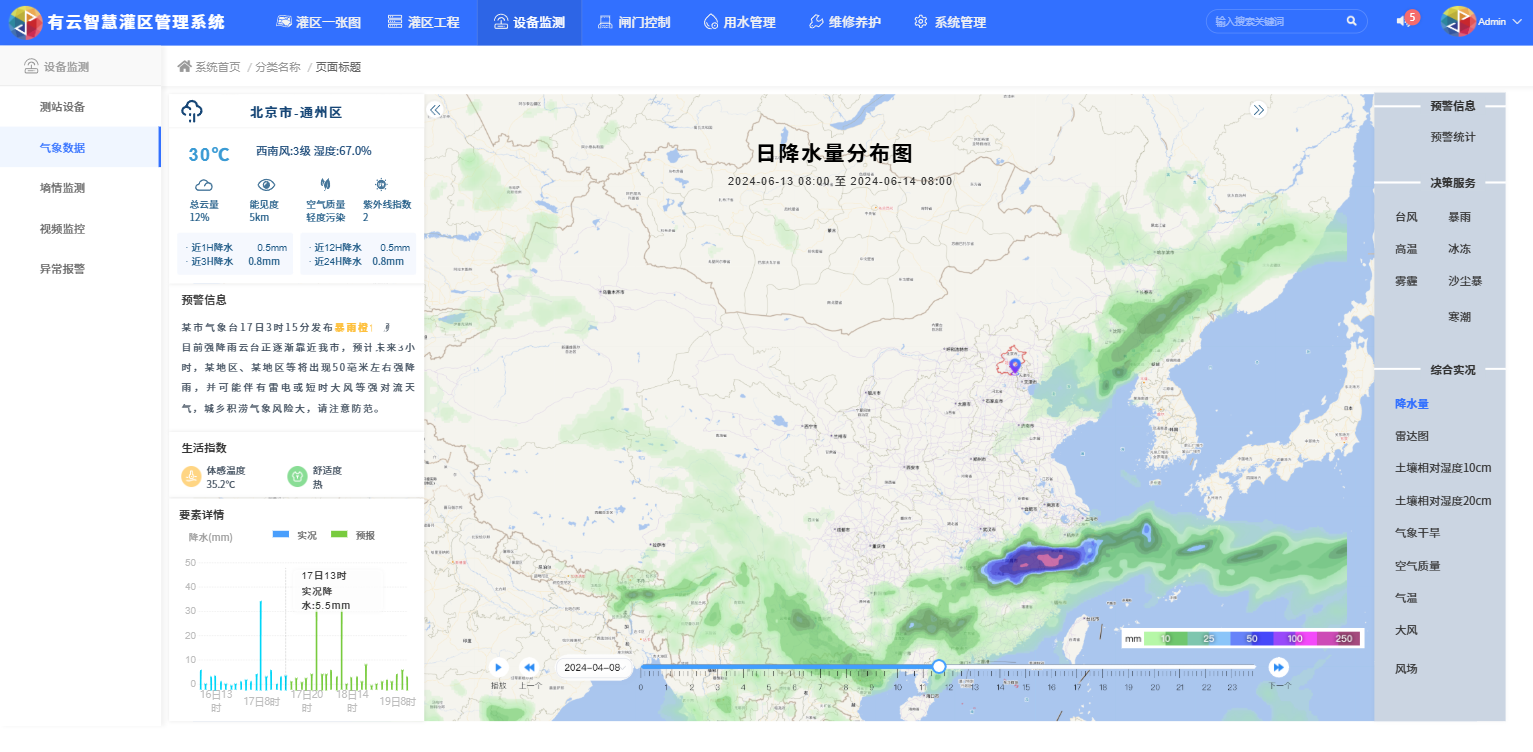
Task: Click the fast-forward next icon
Action: coord(1278,667)
